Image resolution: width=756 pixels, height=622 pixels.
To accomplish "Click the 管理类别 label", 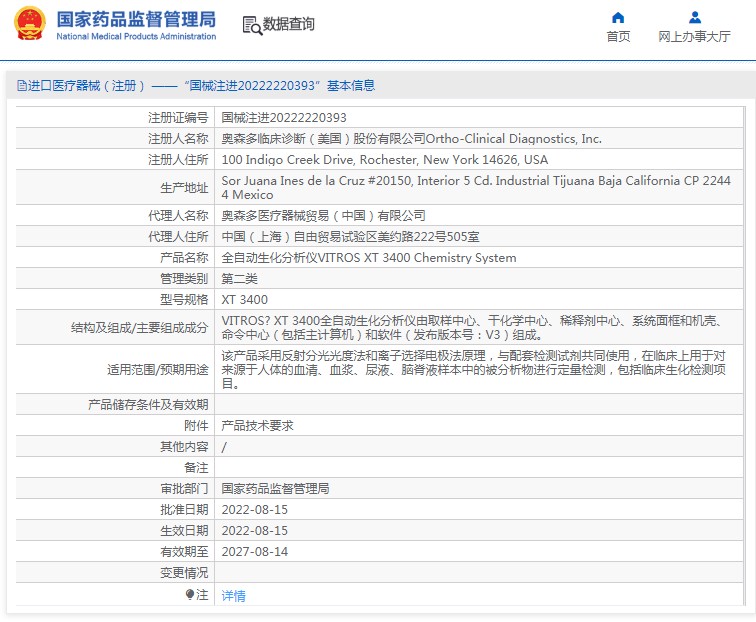I will (184, 279).
